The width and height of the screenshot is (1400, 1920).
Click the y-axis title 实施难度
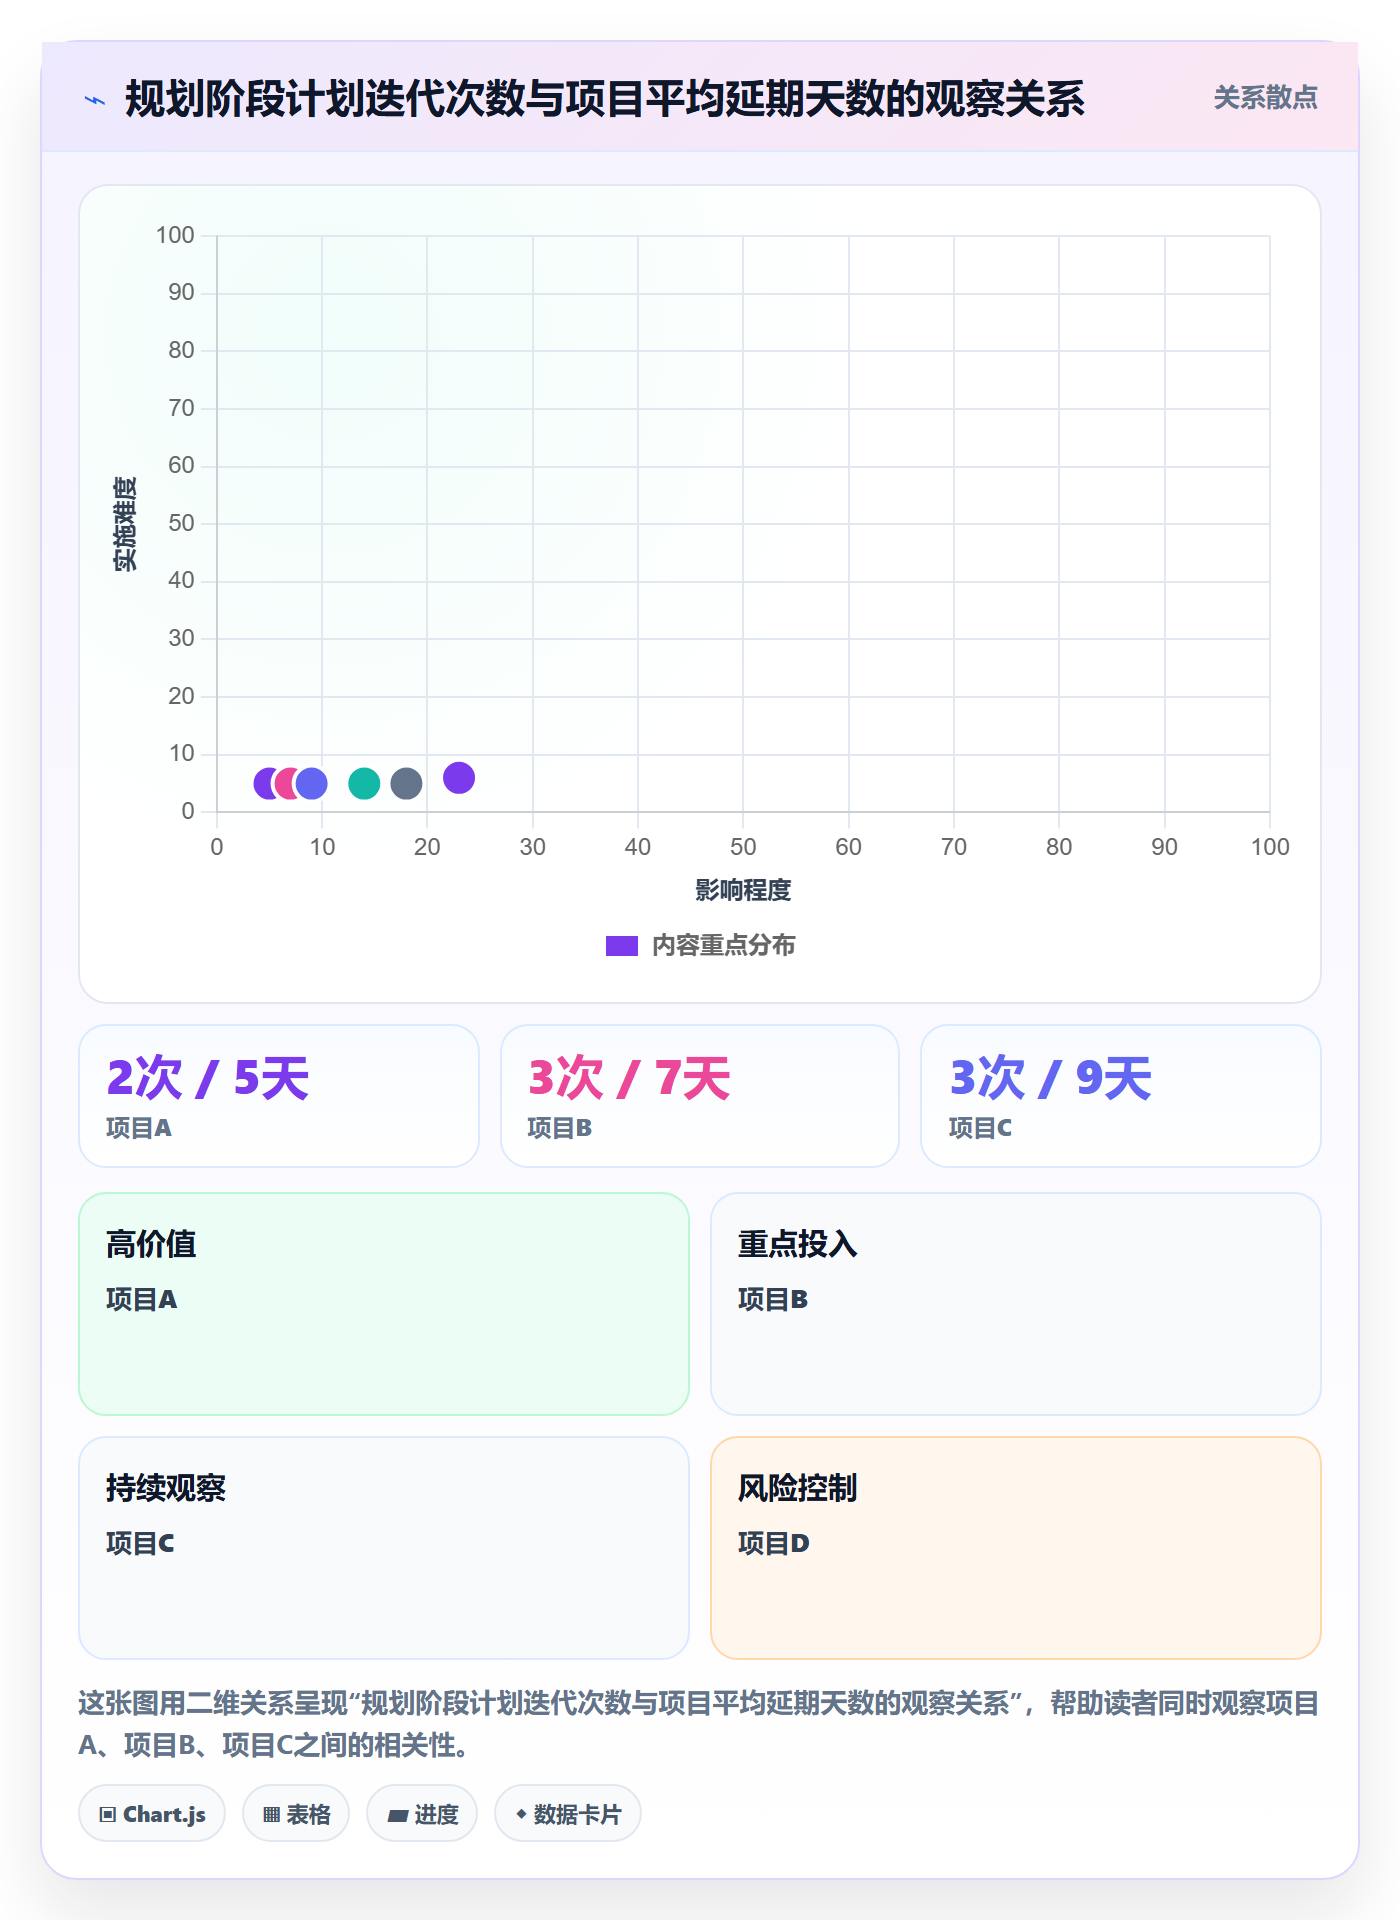pos(125,524)
